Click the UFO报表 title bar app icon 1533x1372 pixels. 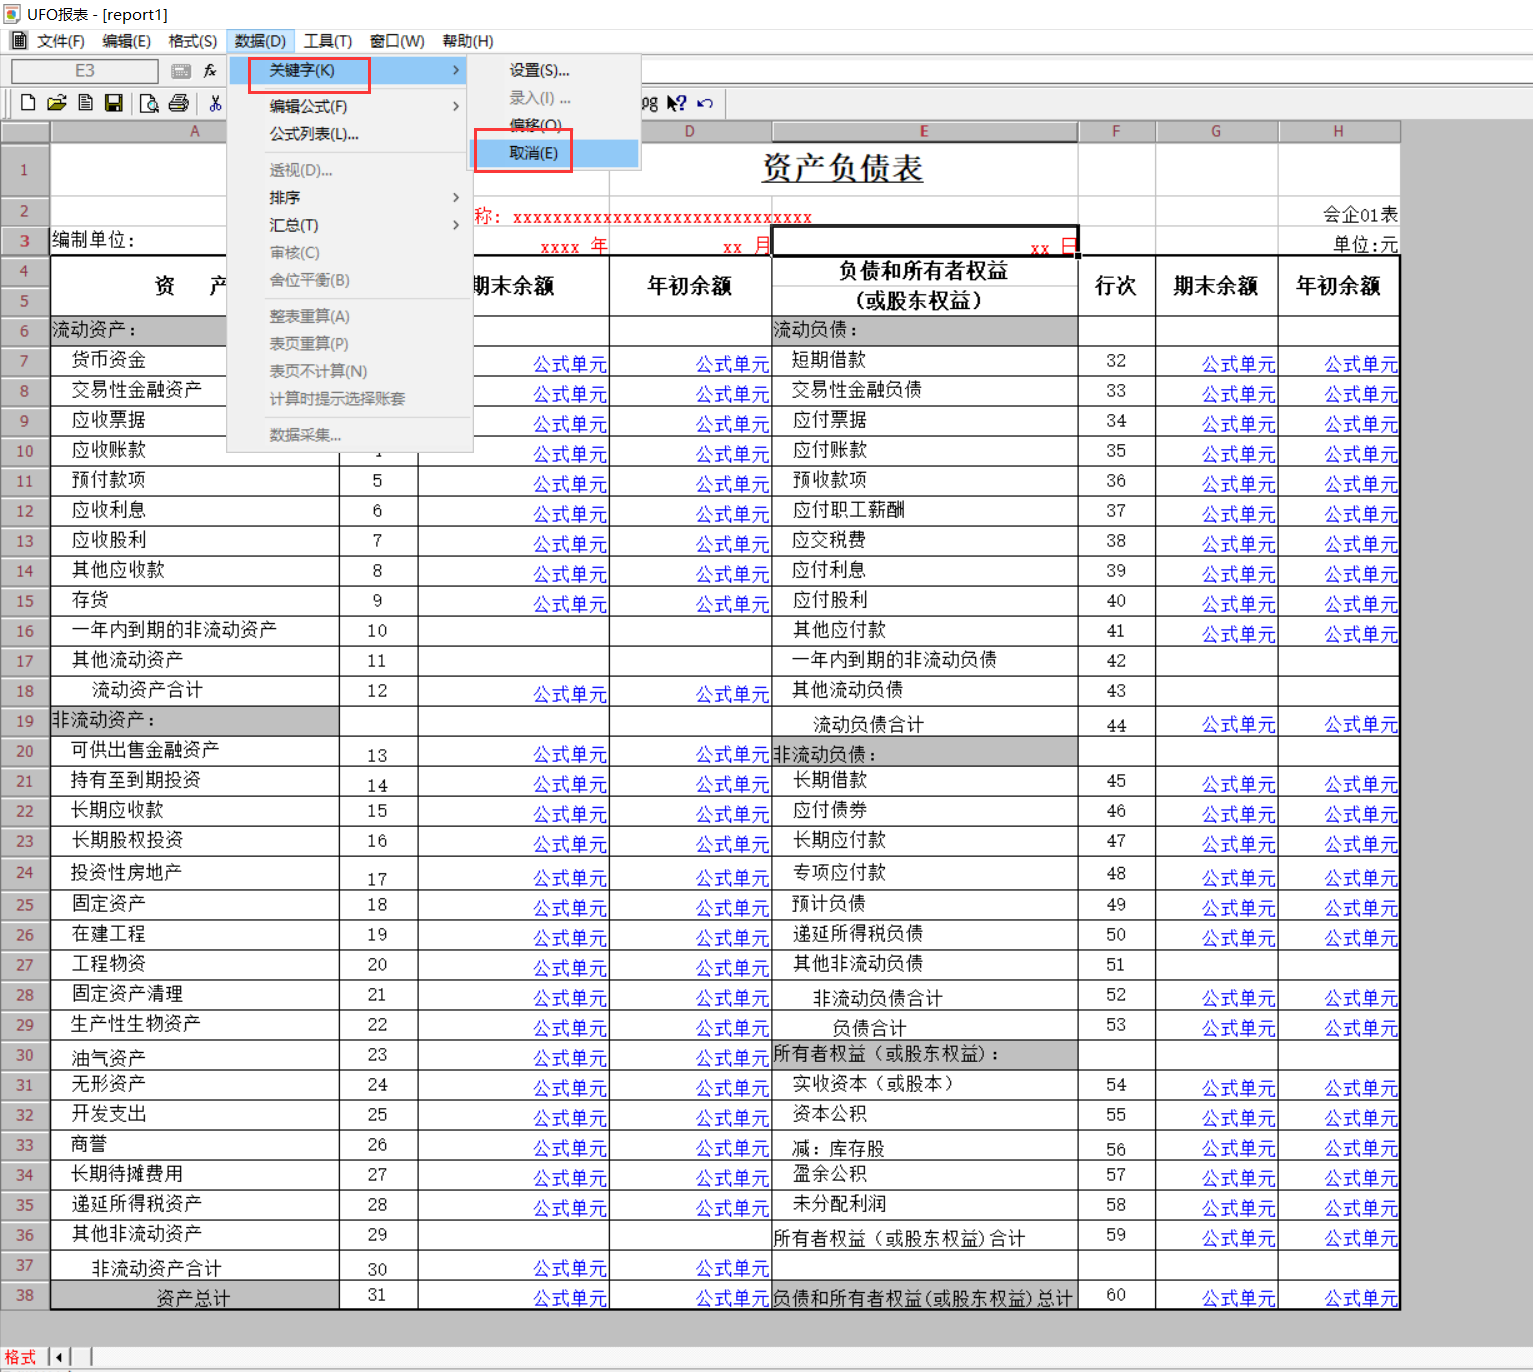[12, 13]
